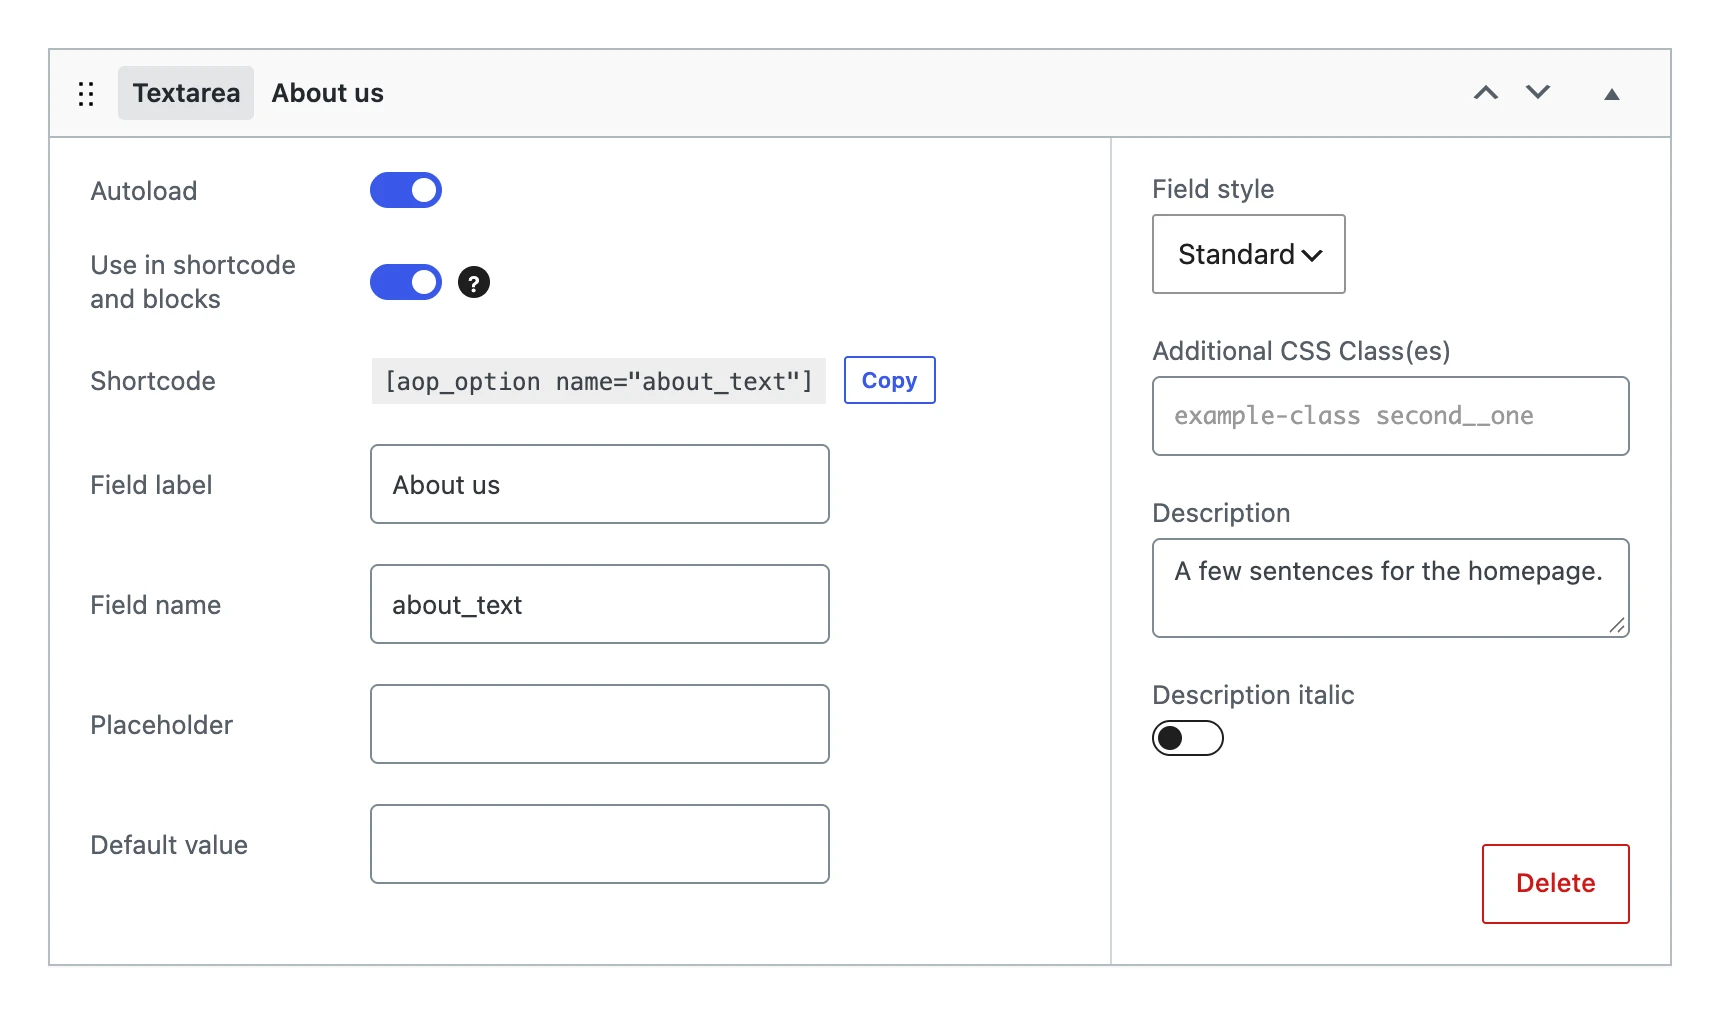This screenshot has width=1720, height=1012.
Task: Edit the Description textarea
Action: click(1391, 588)
